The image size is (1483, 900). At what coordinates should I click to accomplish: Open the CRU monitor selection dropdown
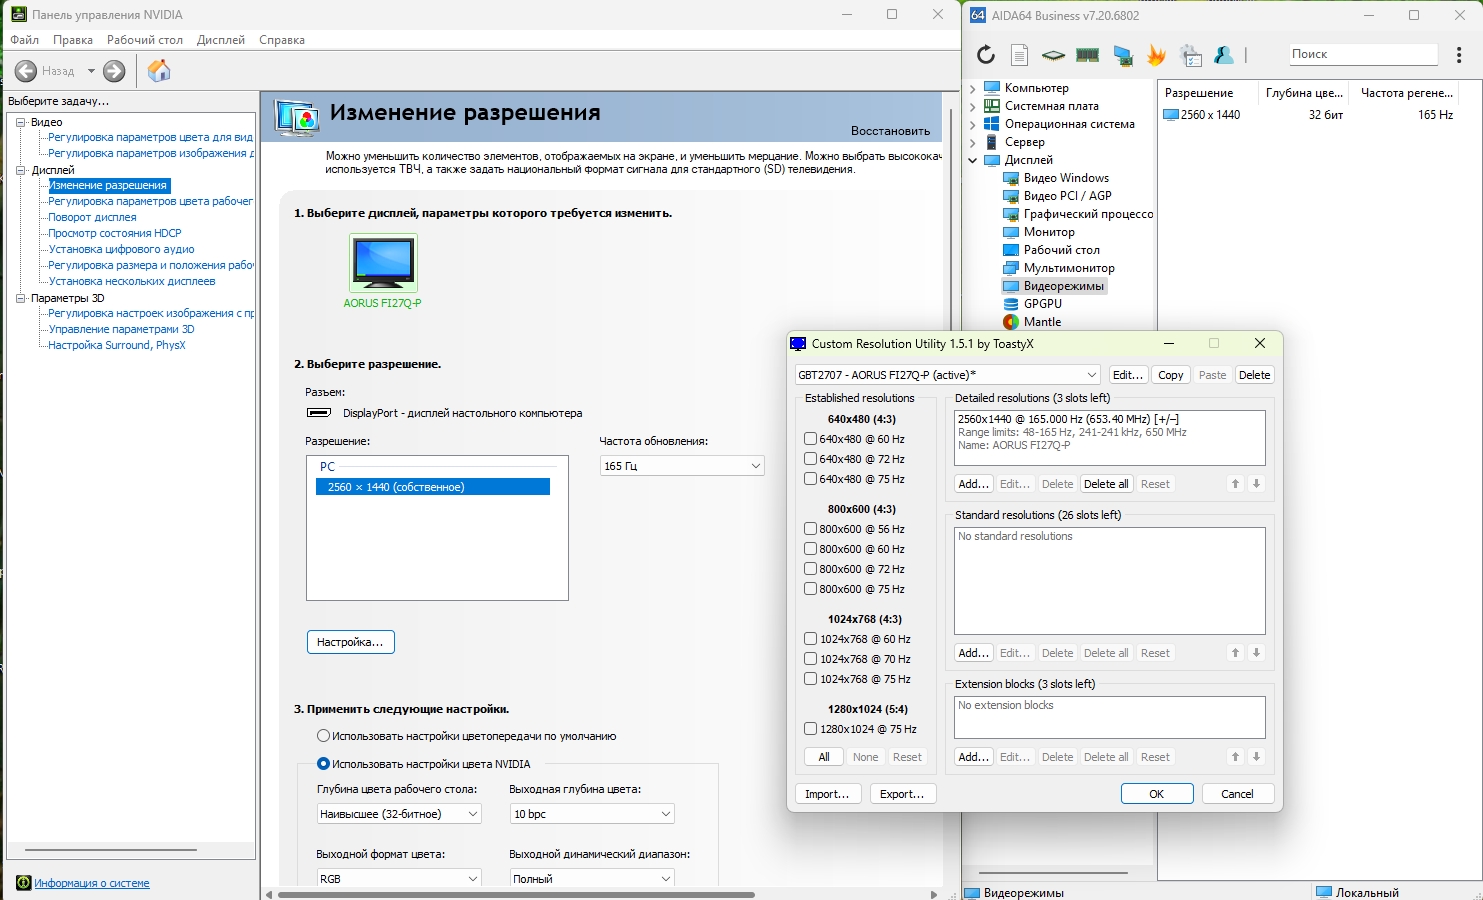(x=947, y=375)
